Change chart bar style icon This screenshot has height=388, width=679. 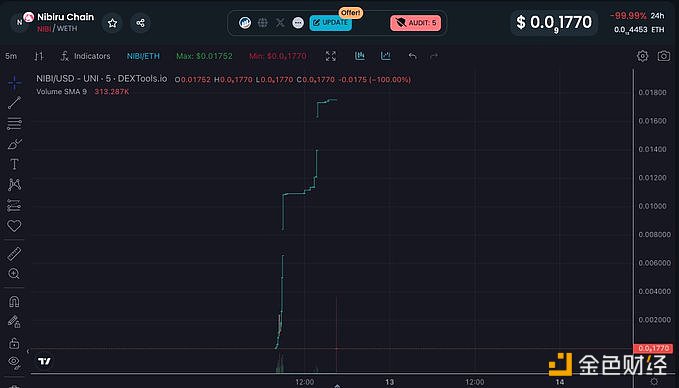pyautogui.click(x=39, y=56)
